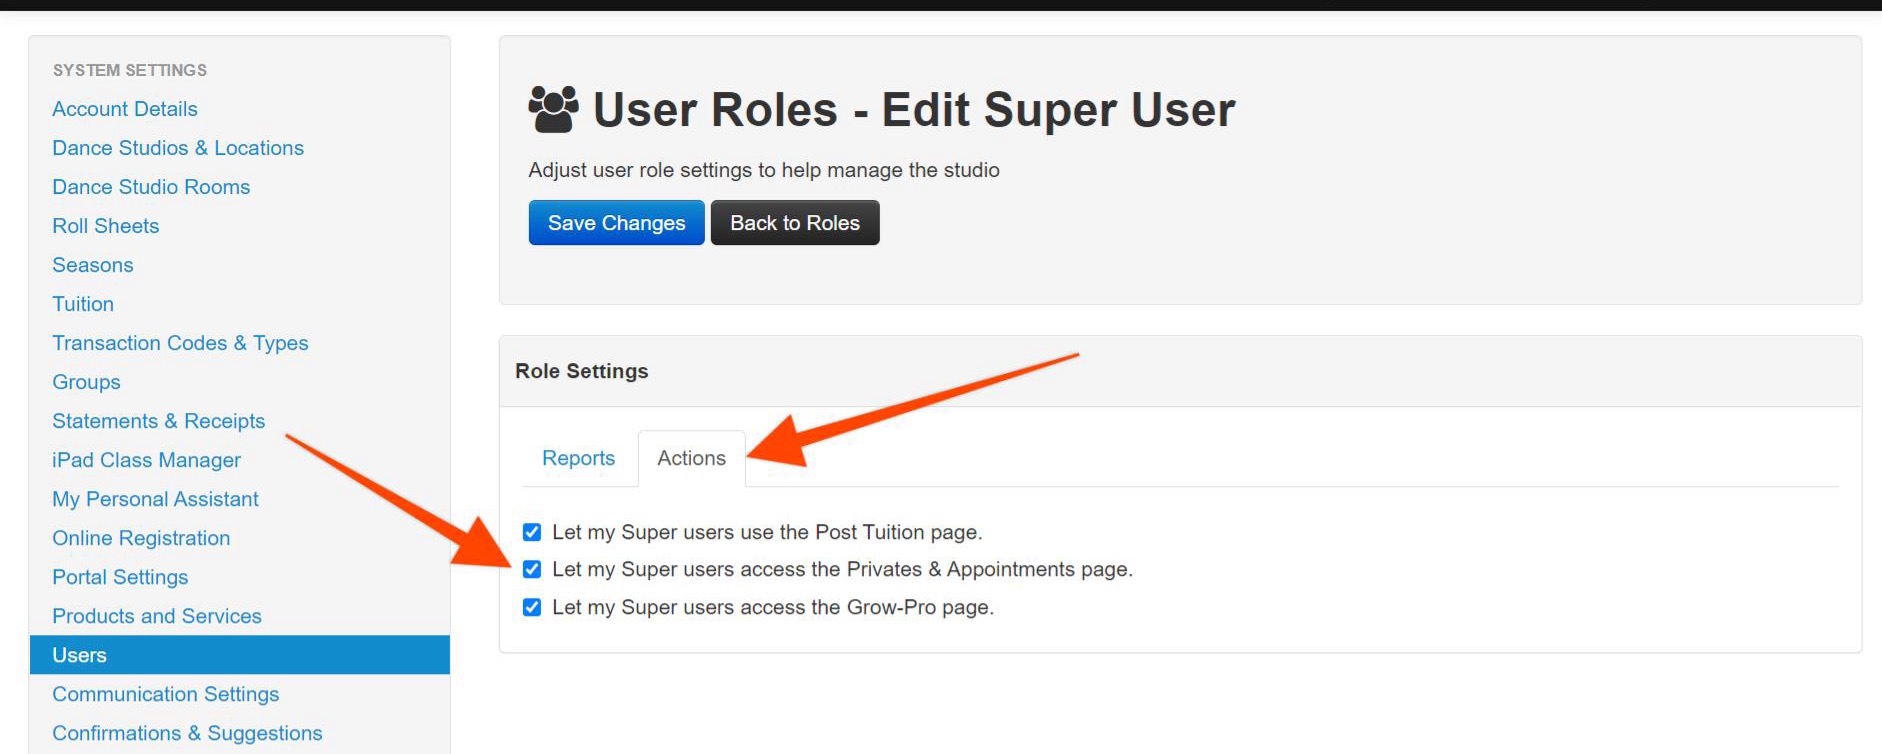
Task: Open Communication Settings
Action: pyautogui.click(x=165, y=694)
